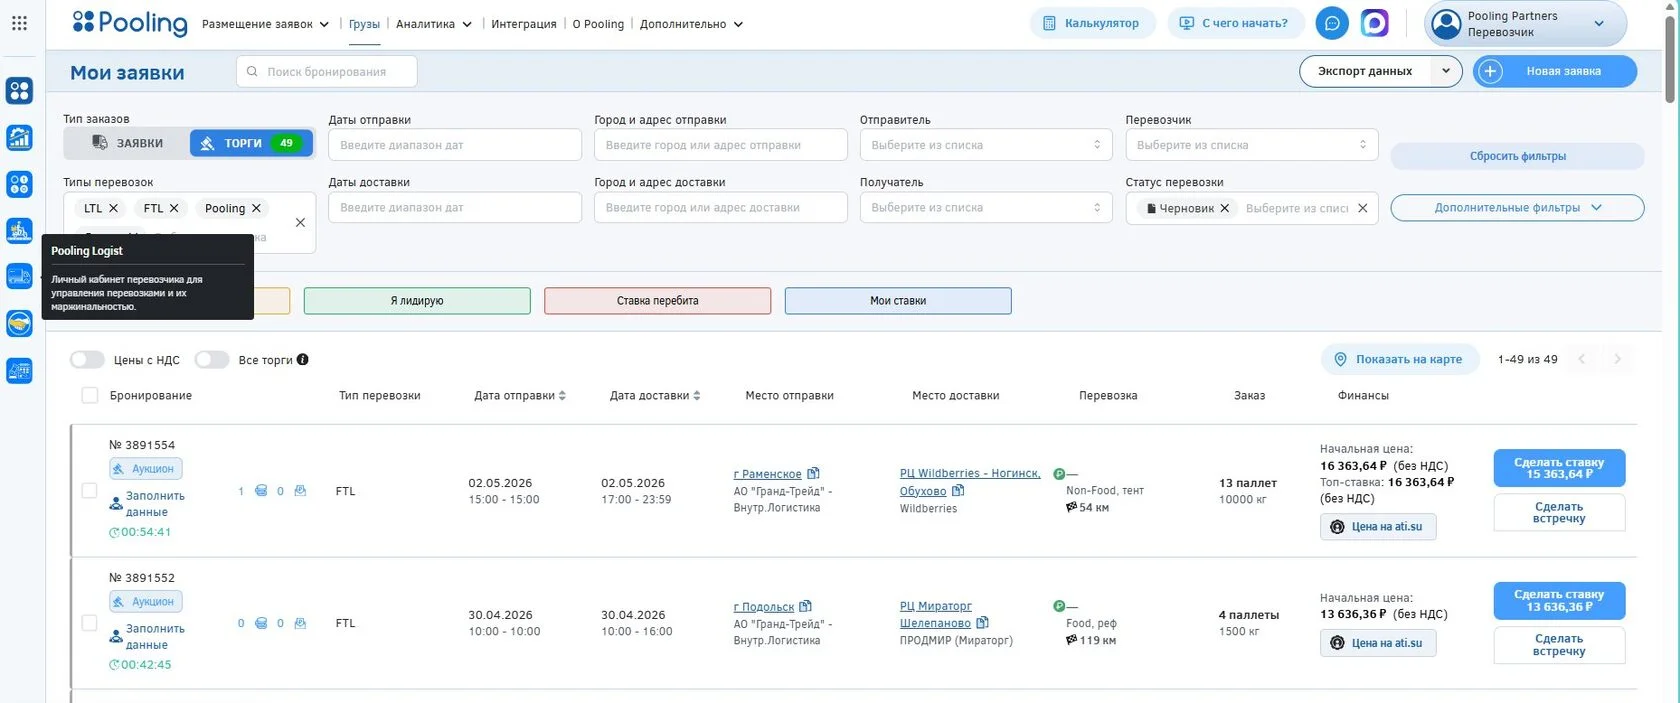
Task: Select the Я лидирую filter tab
Action: coord(417,301)
